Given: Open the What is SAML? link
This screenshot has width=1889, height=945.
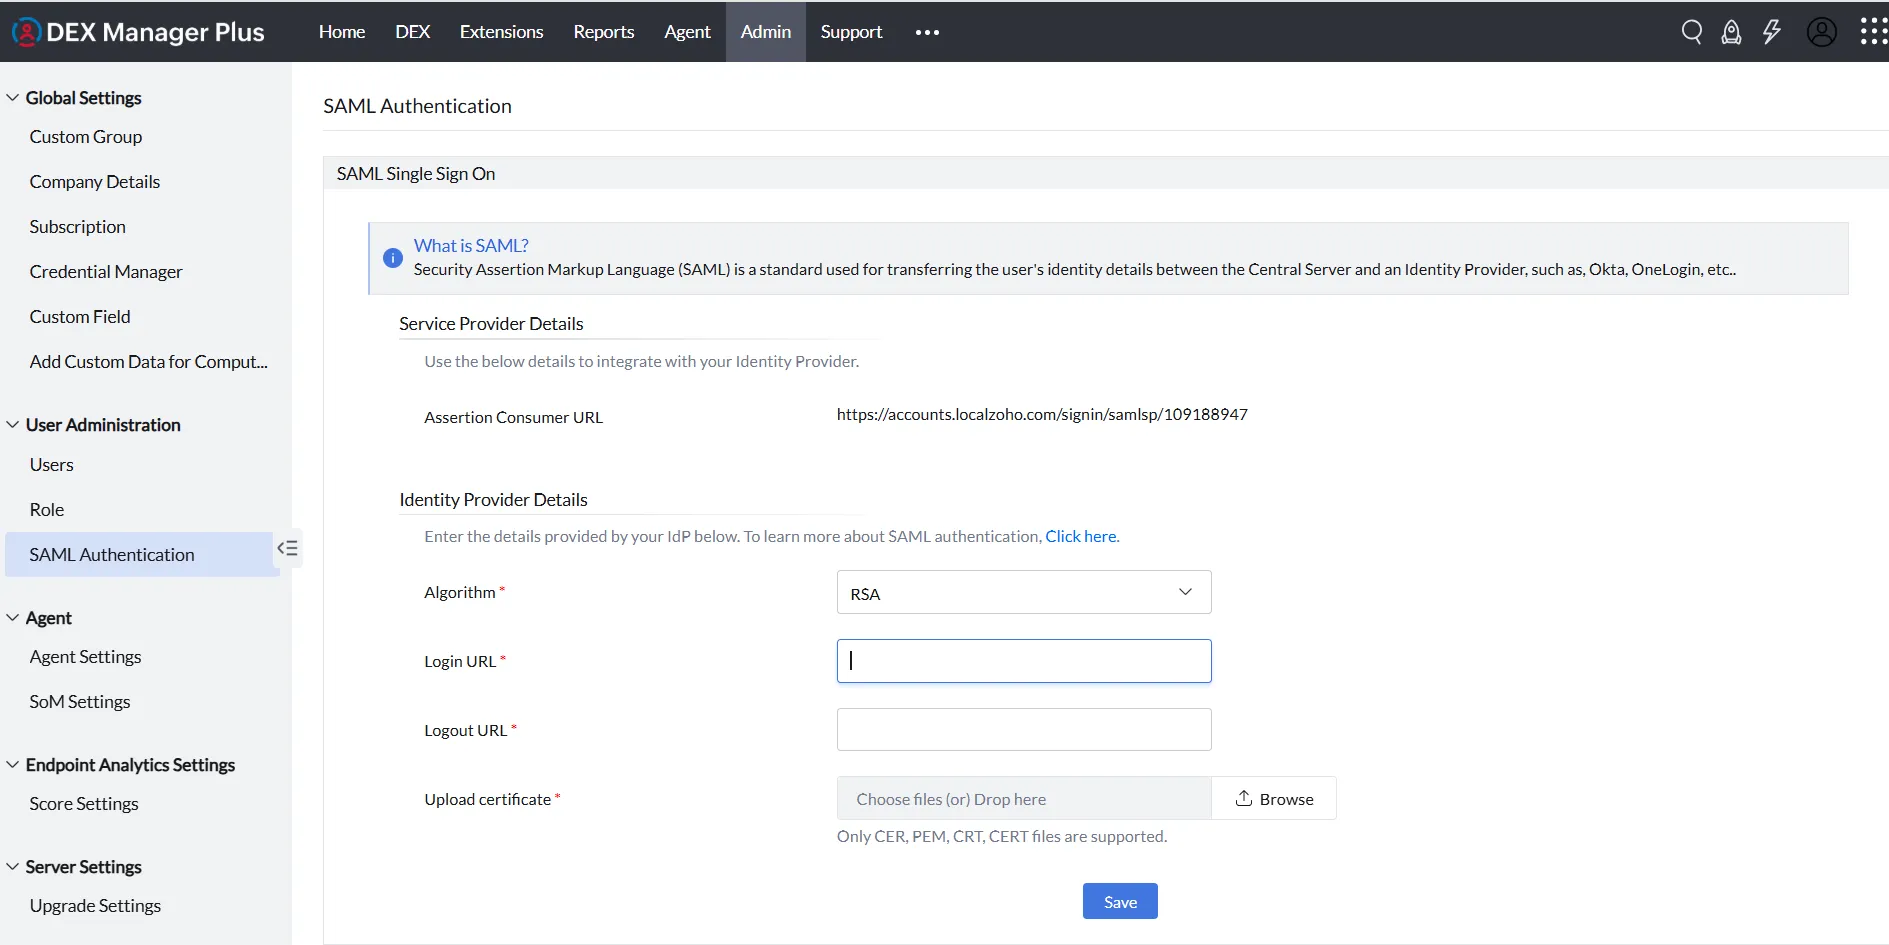Looking at the screenshot, I should coord(471,245).
